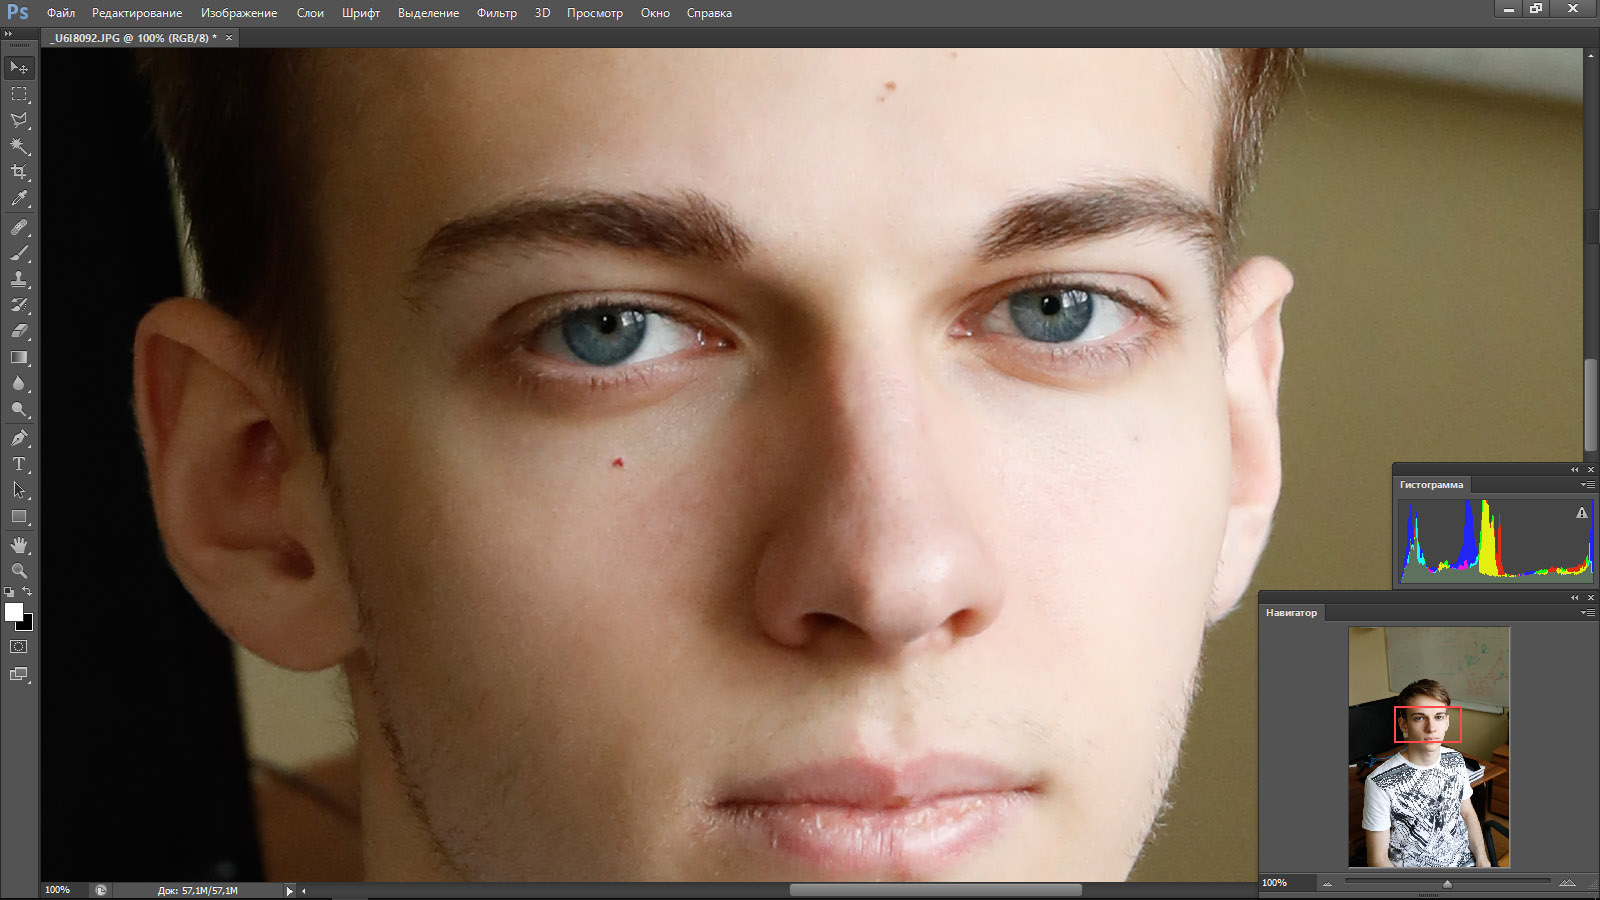Screen dimensions: 1600x900
Task: Zoom out using Navigator small mountains icon
Action: (x=1328, y=883)
